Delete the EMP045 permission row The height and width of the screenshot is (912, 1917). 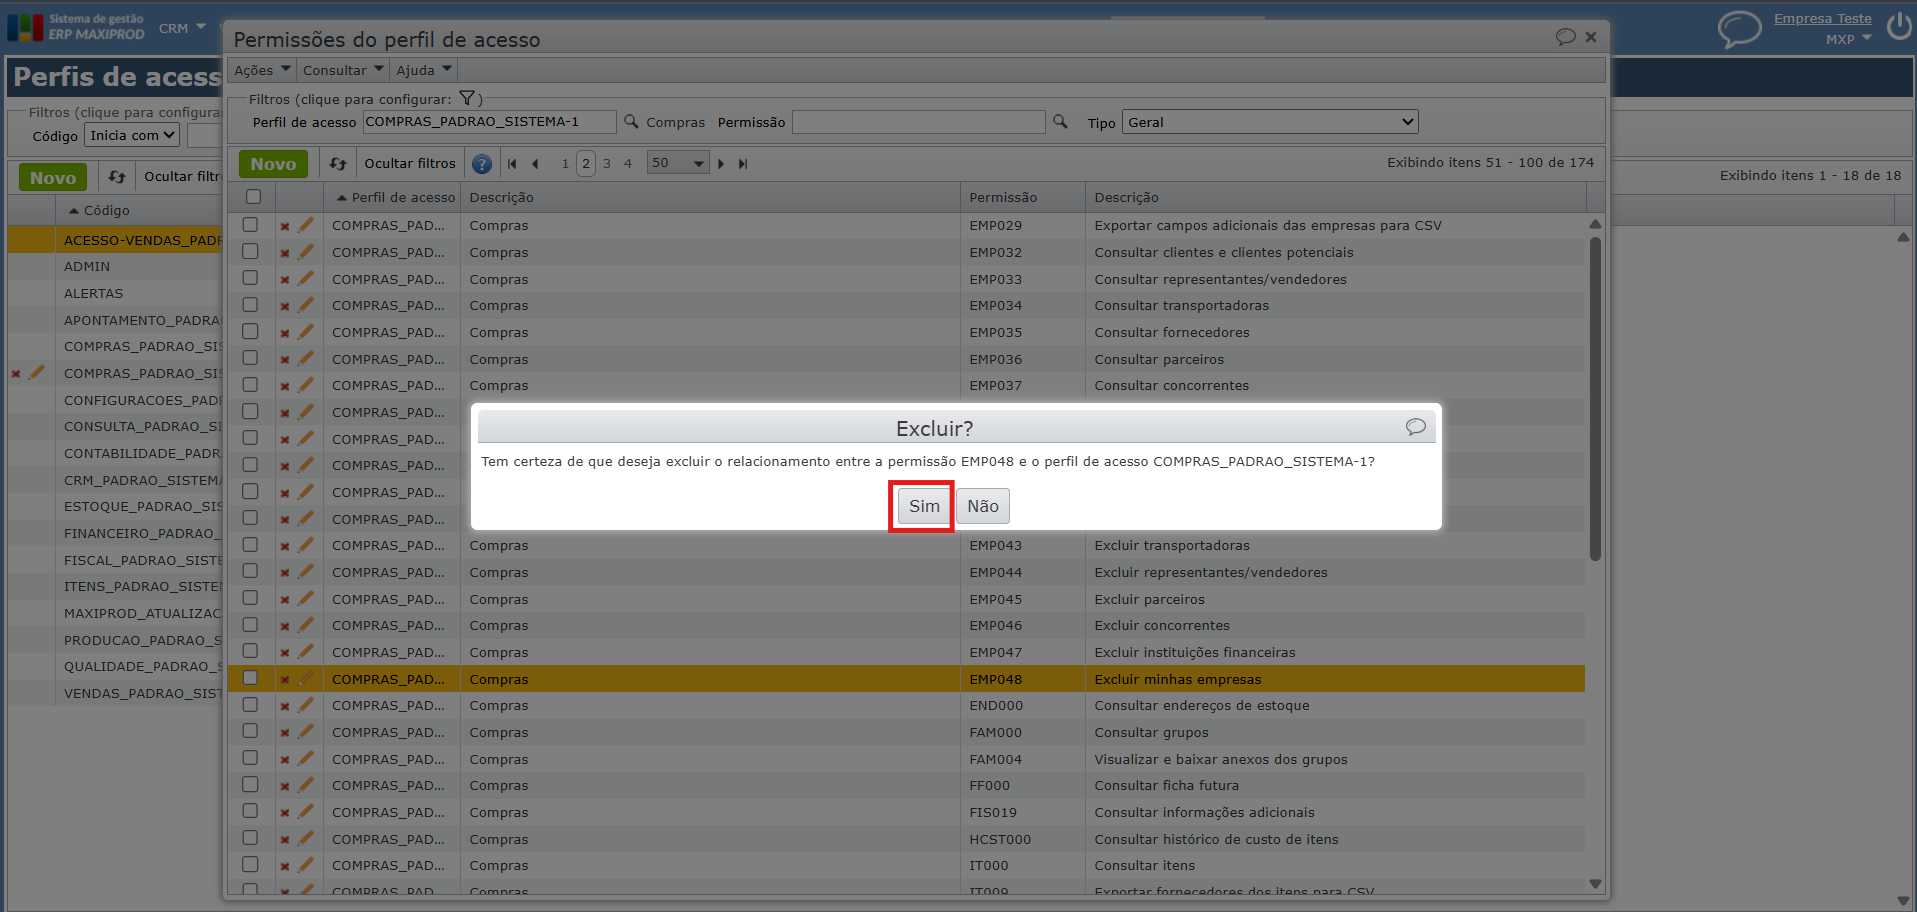click(x=285, y=600)
